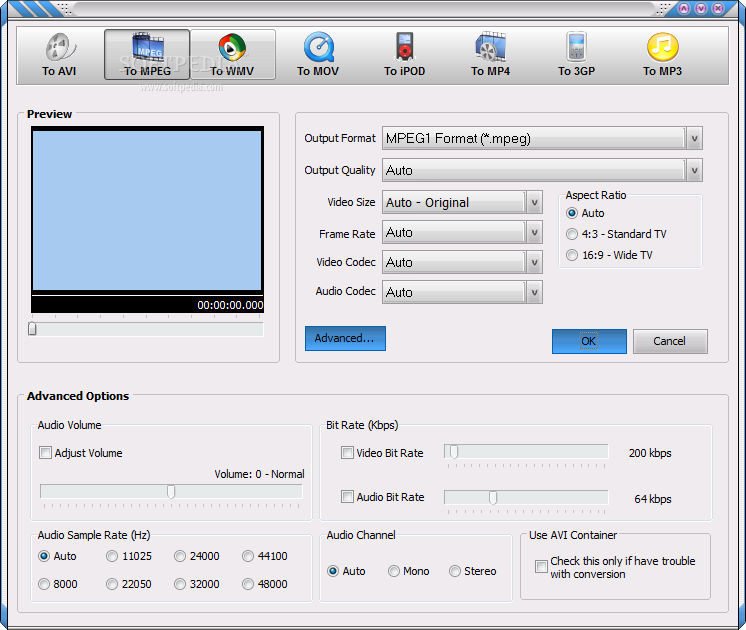Select the To WMV media player icon
Image resolution: width=746 pixels, height=630 pixels.
232,47
